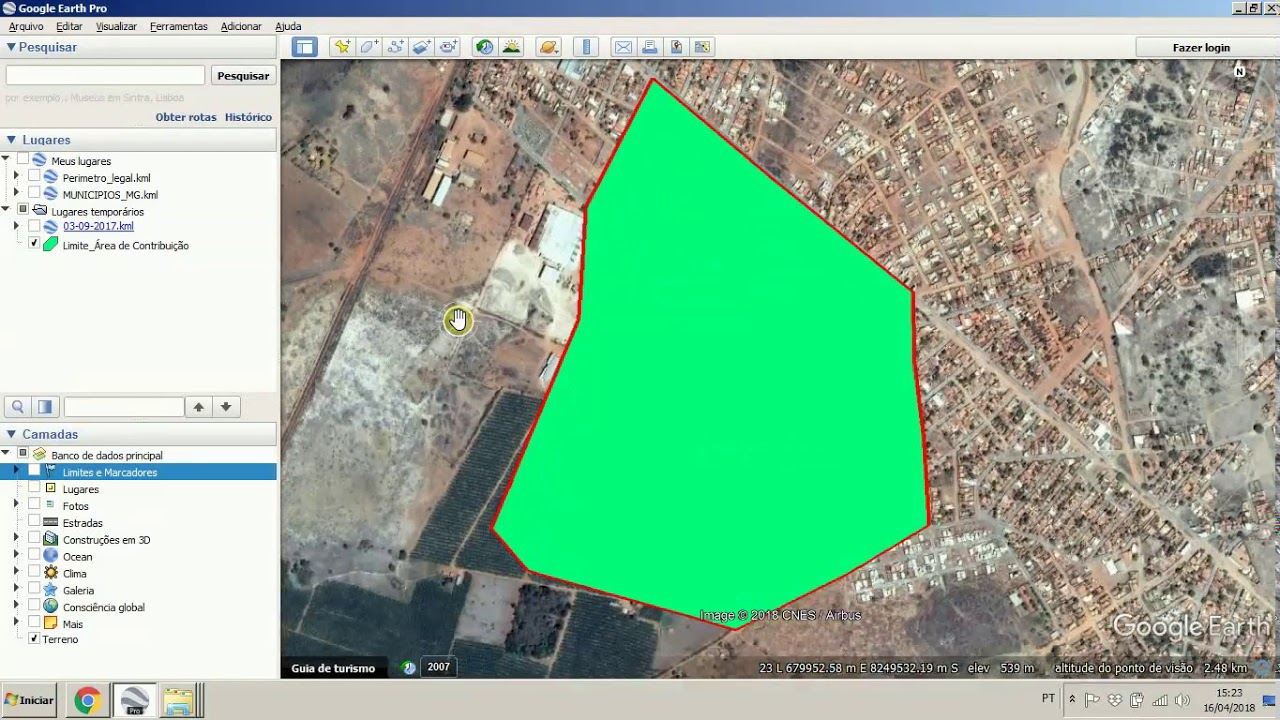Open the Adicionar menu
Image resolution: width=1280 pixels, height=720 pixels.
(x=241, y=26)
